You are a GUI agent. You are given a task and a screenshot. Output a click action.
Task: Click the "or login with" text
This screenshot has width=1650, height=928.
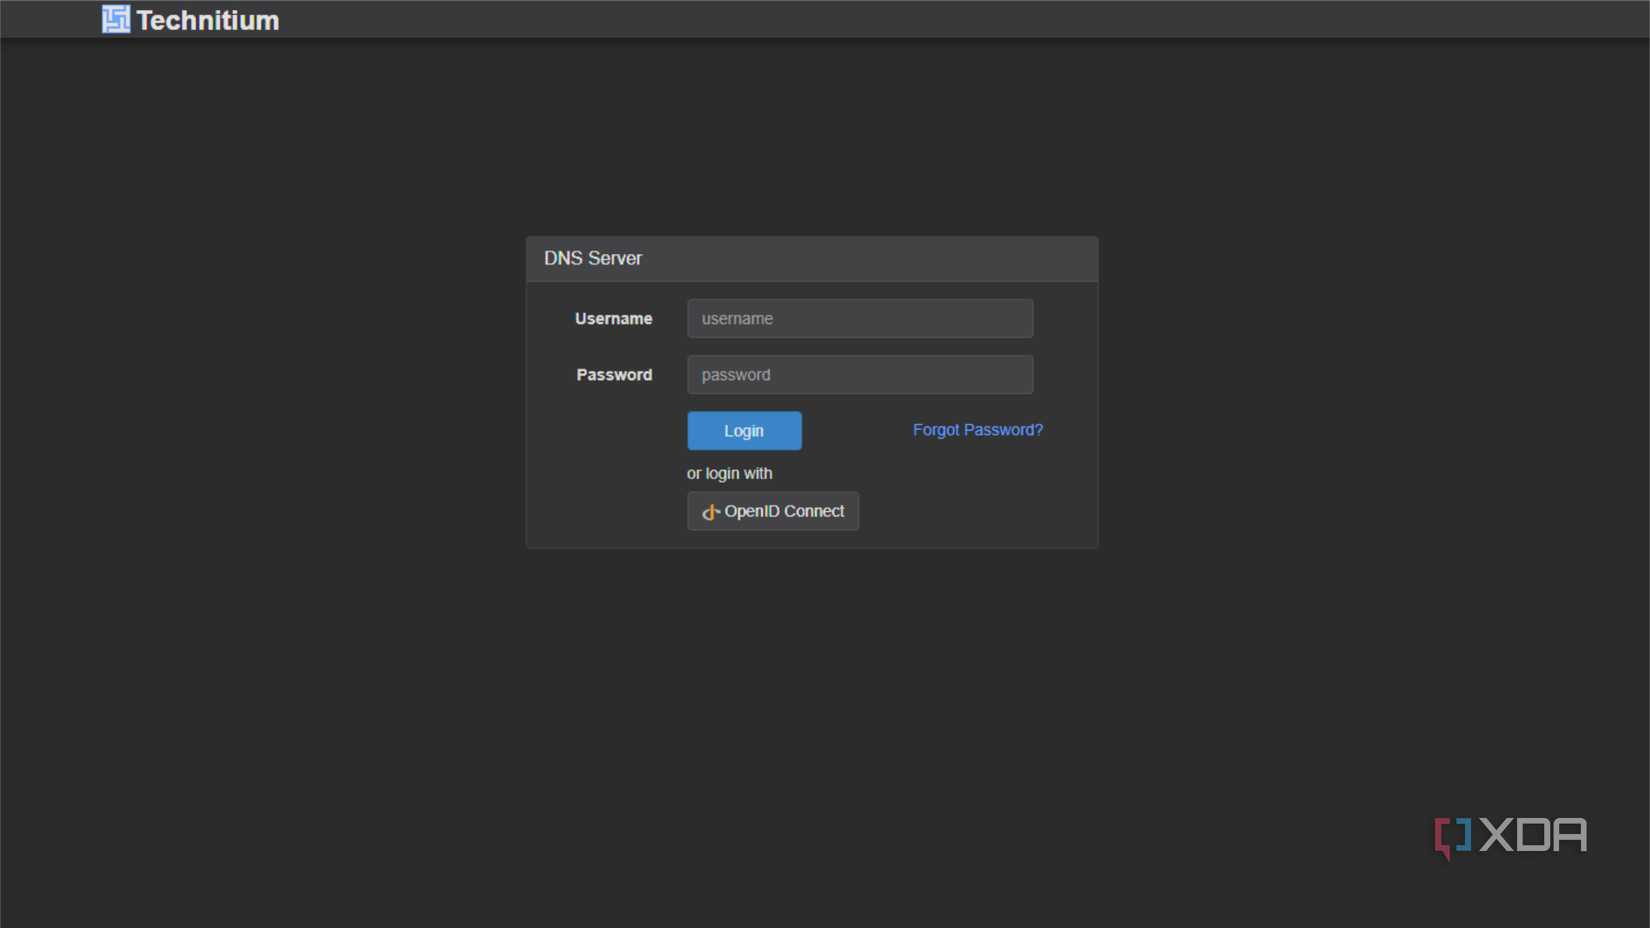730,473
